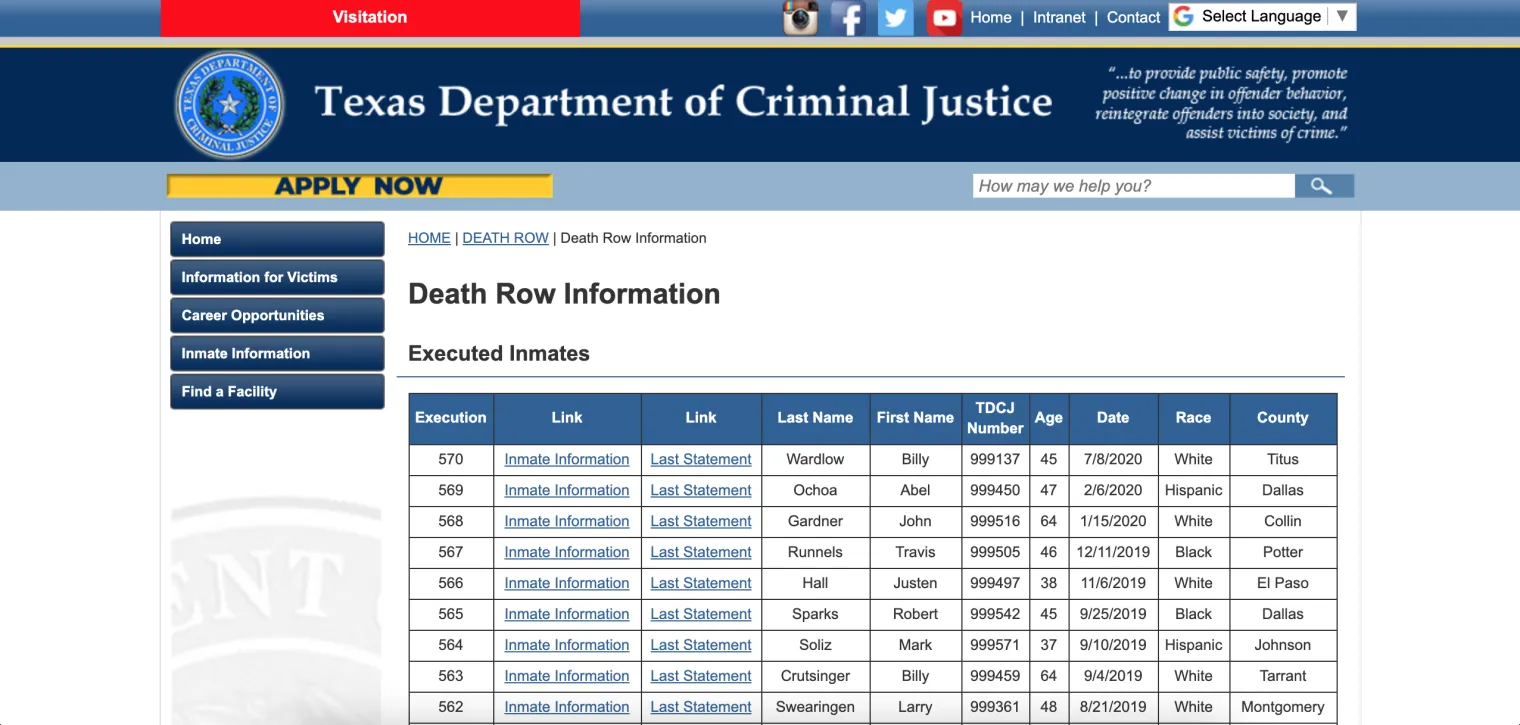
Task: Click the magnifying glass search button
Action: click(x=1324, y=186)
